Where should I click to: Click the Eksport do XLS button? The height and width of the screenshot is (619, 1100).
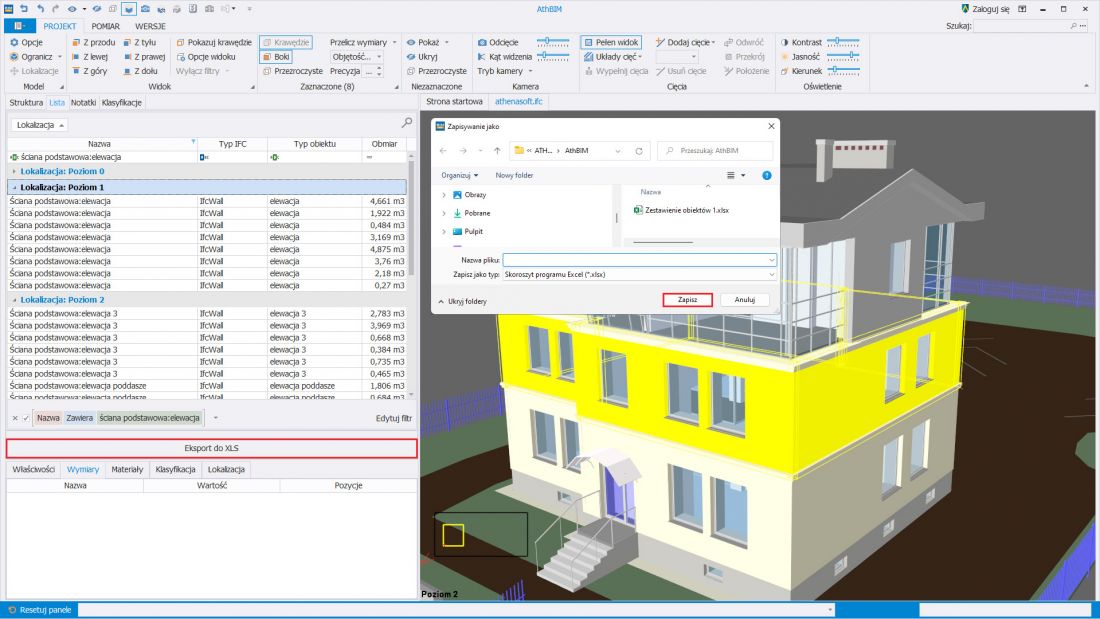[211, 448]
